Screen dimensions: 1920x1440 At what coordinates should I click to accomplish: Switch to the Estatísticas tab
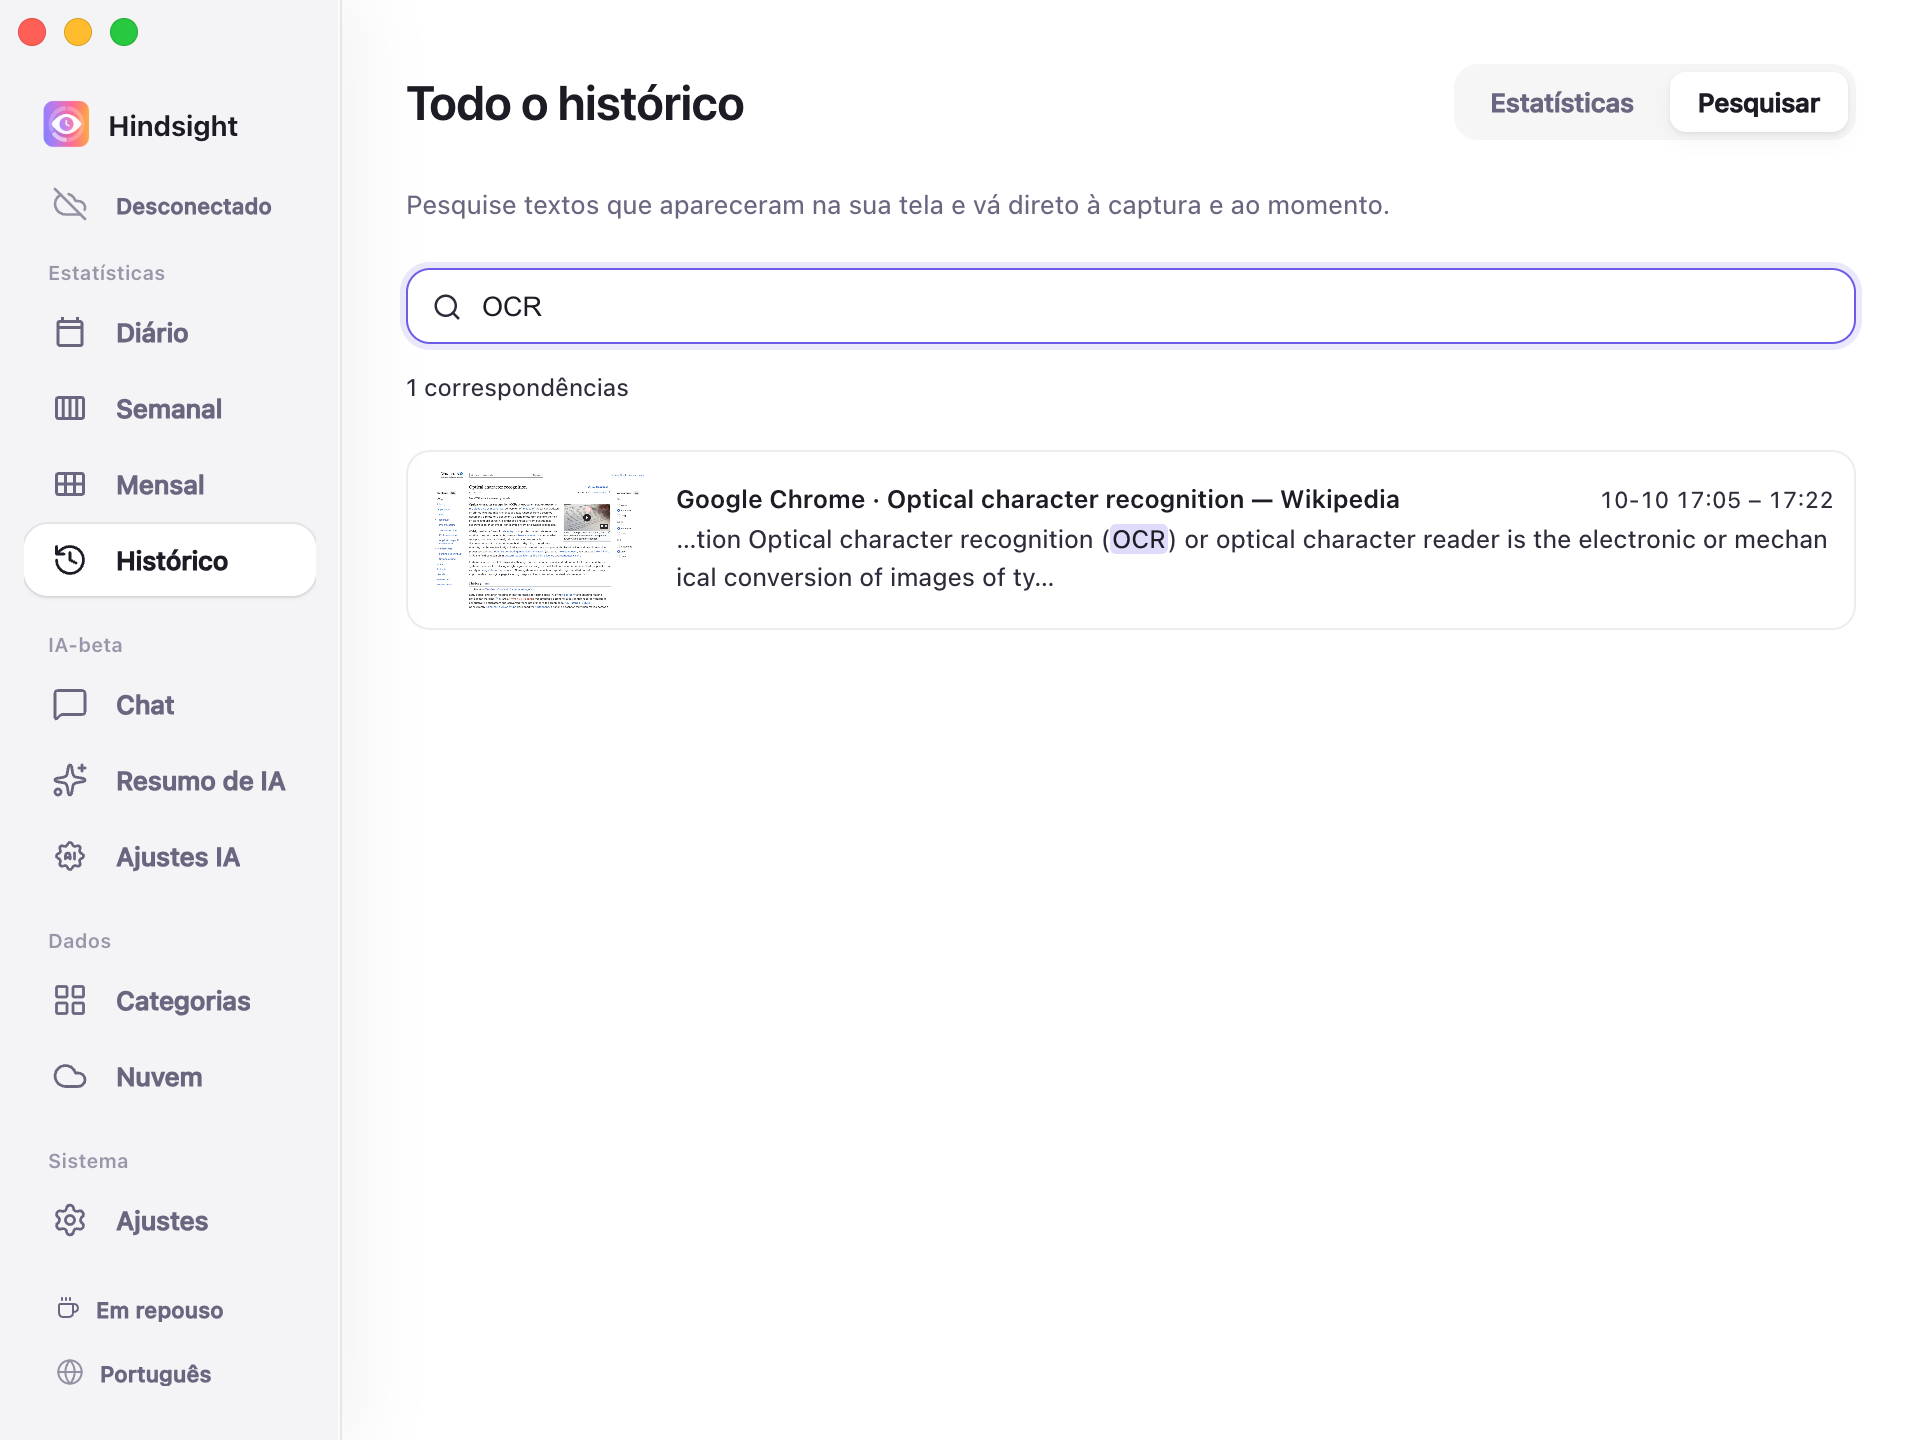(1561, 103)
